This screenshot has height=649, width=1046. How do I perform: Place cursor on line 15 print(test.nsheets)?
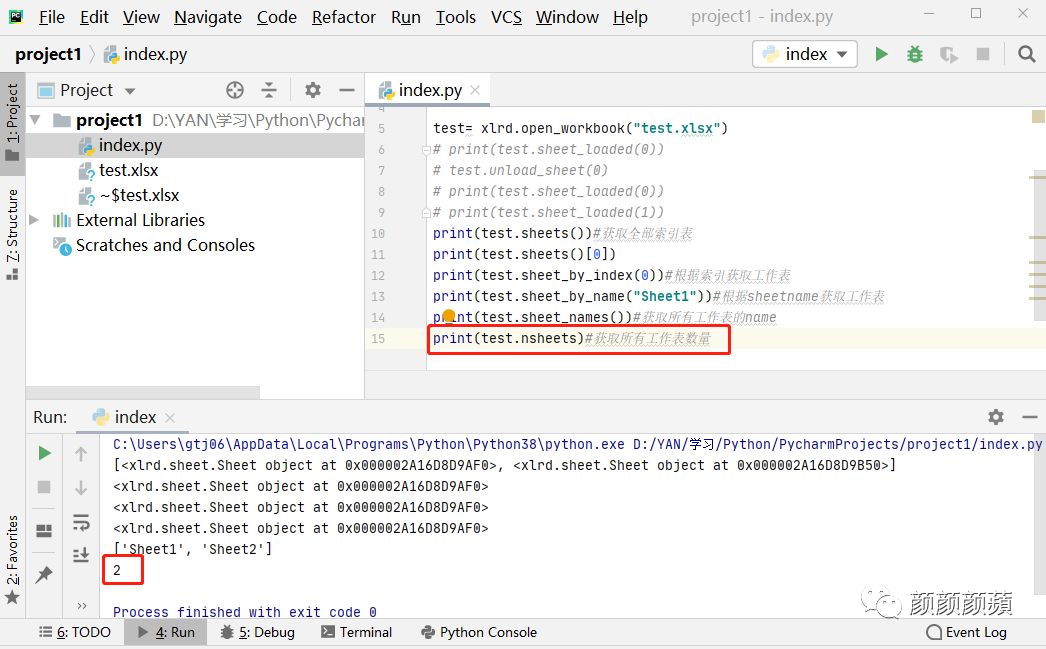508,339
